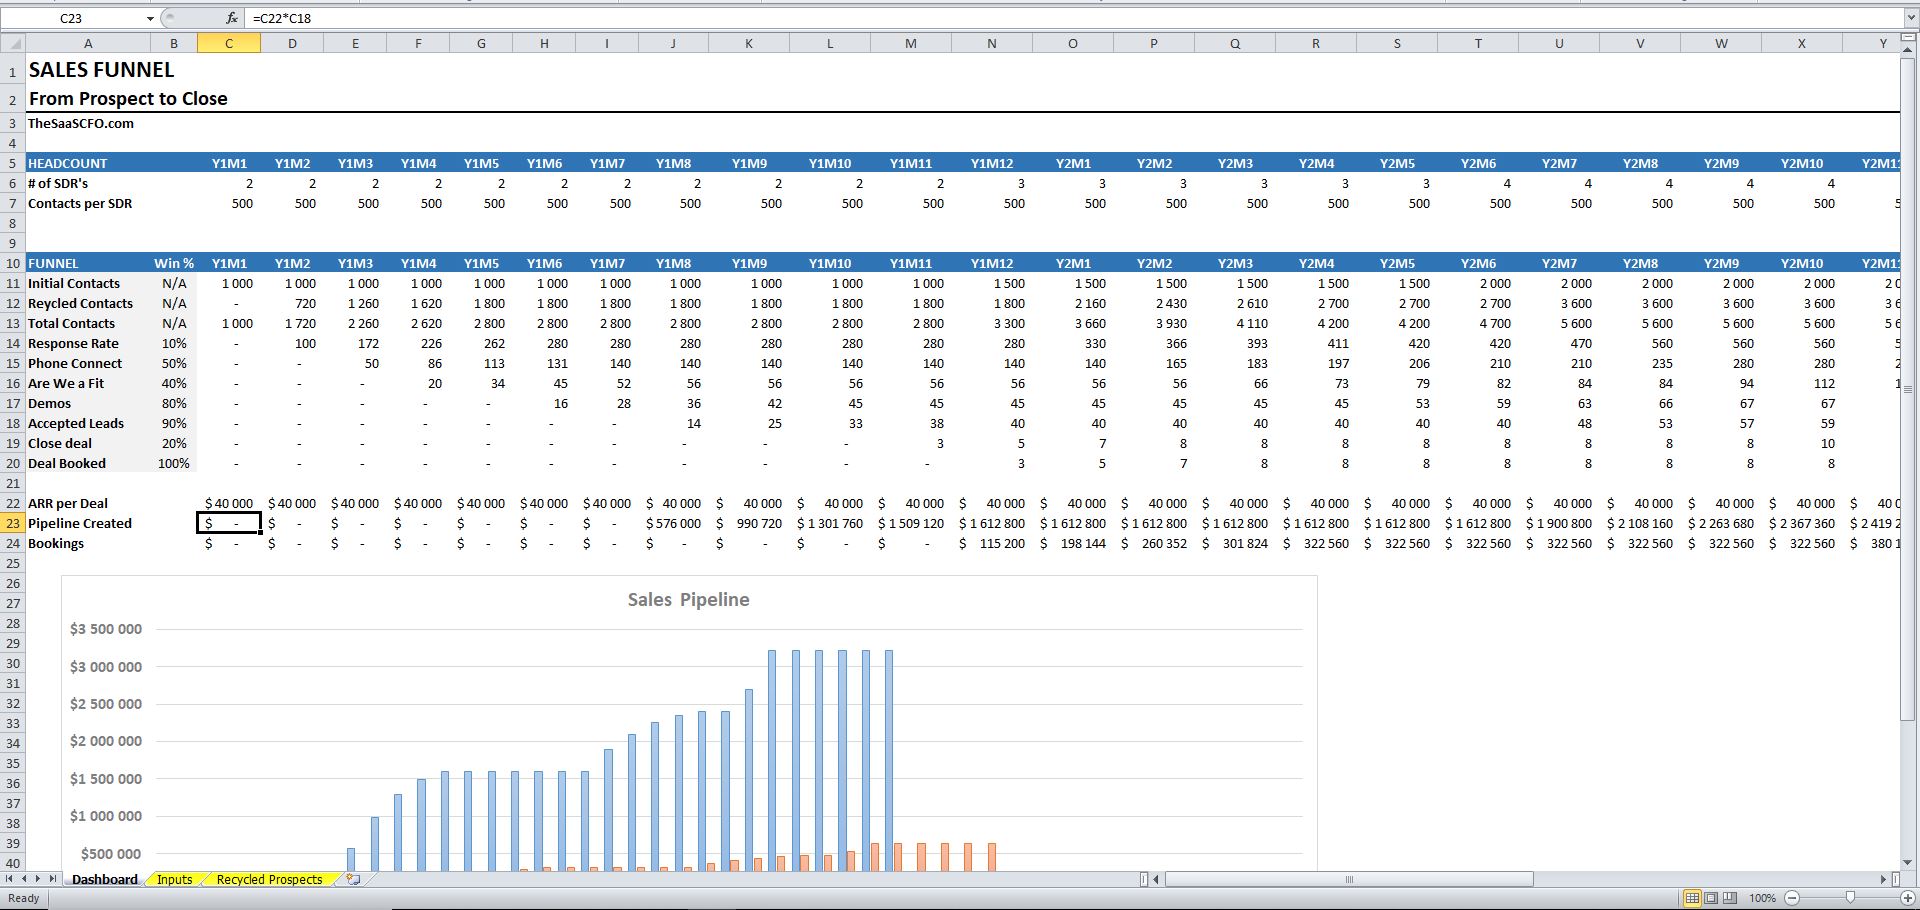Click the Normal view icon

1694,898
